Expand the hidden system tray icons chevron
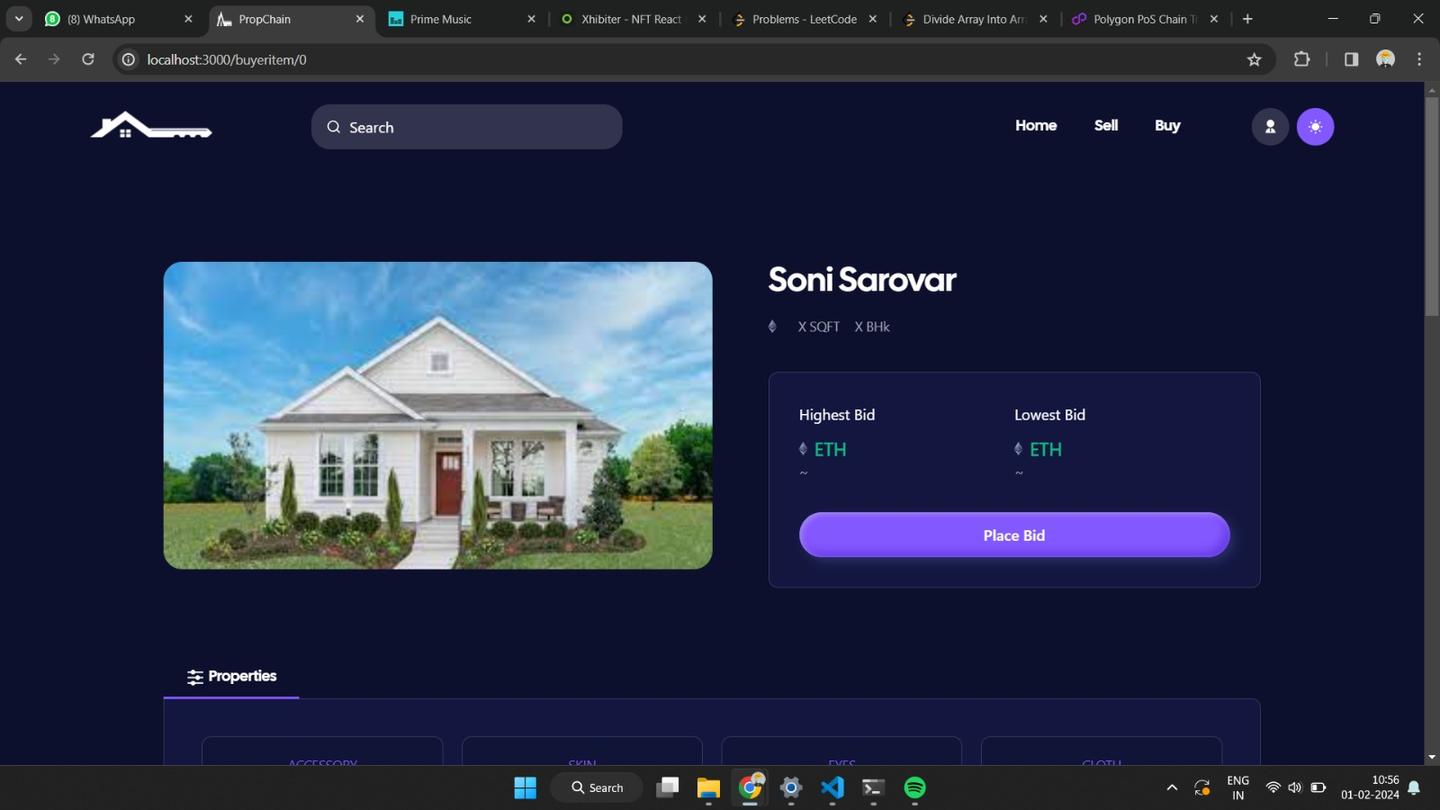 (x=1172, y=788)
